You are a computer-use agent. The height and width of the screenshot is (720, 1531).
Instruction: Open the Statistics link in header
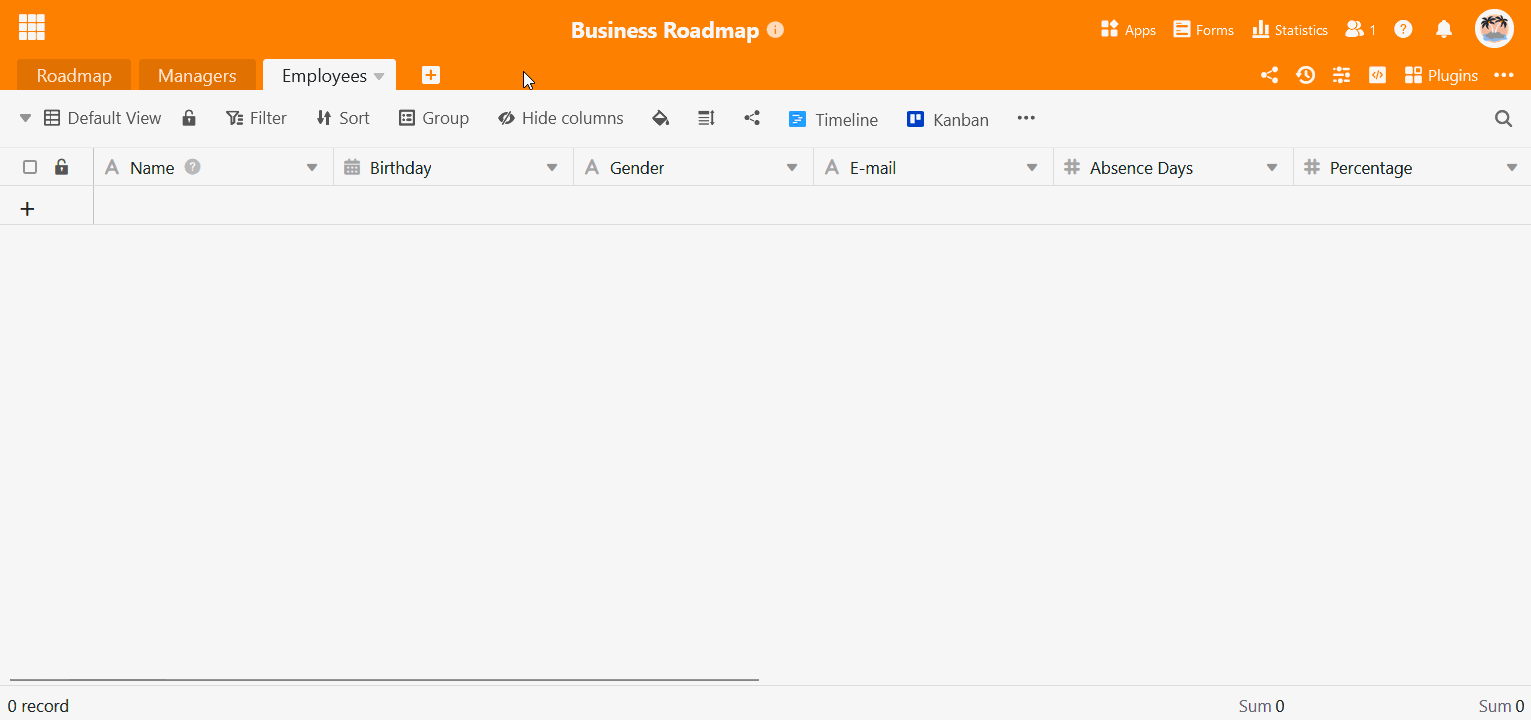coord(1290,29)
